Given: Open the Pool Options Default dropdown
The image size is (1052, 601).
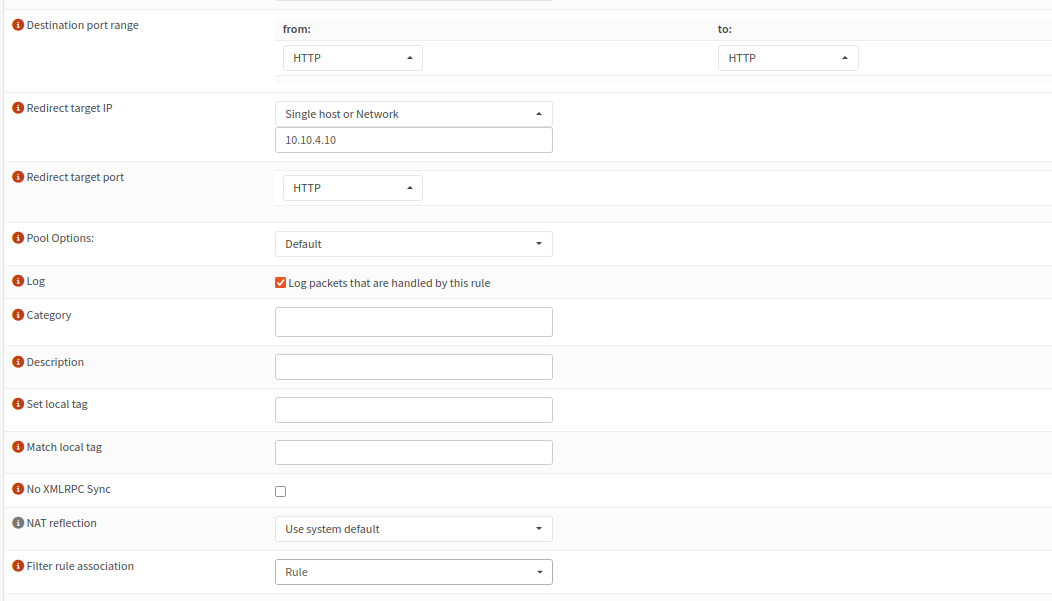Looking at the screenshot, I should (413, 244).
